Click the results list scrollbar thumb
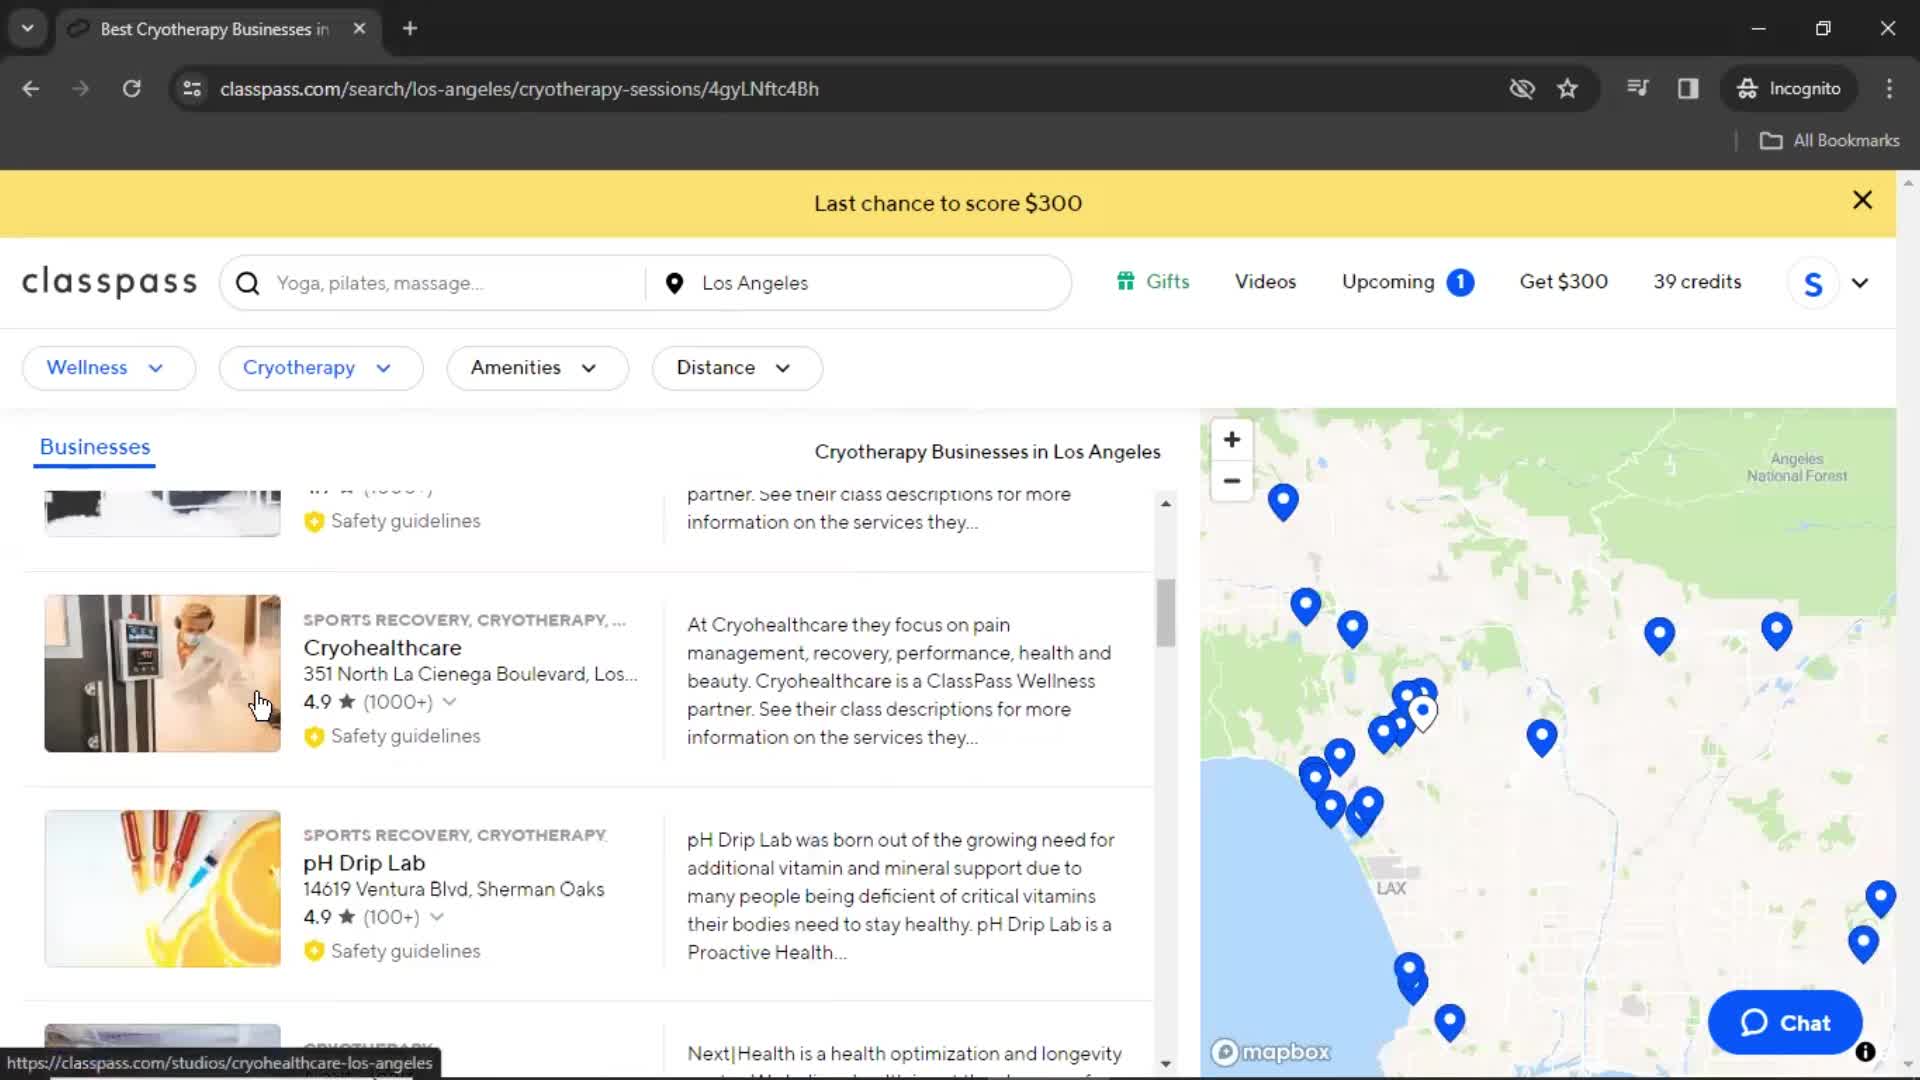1920x1080 pixels. click(x=1165, y=612)
